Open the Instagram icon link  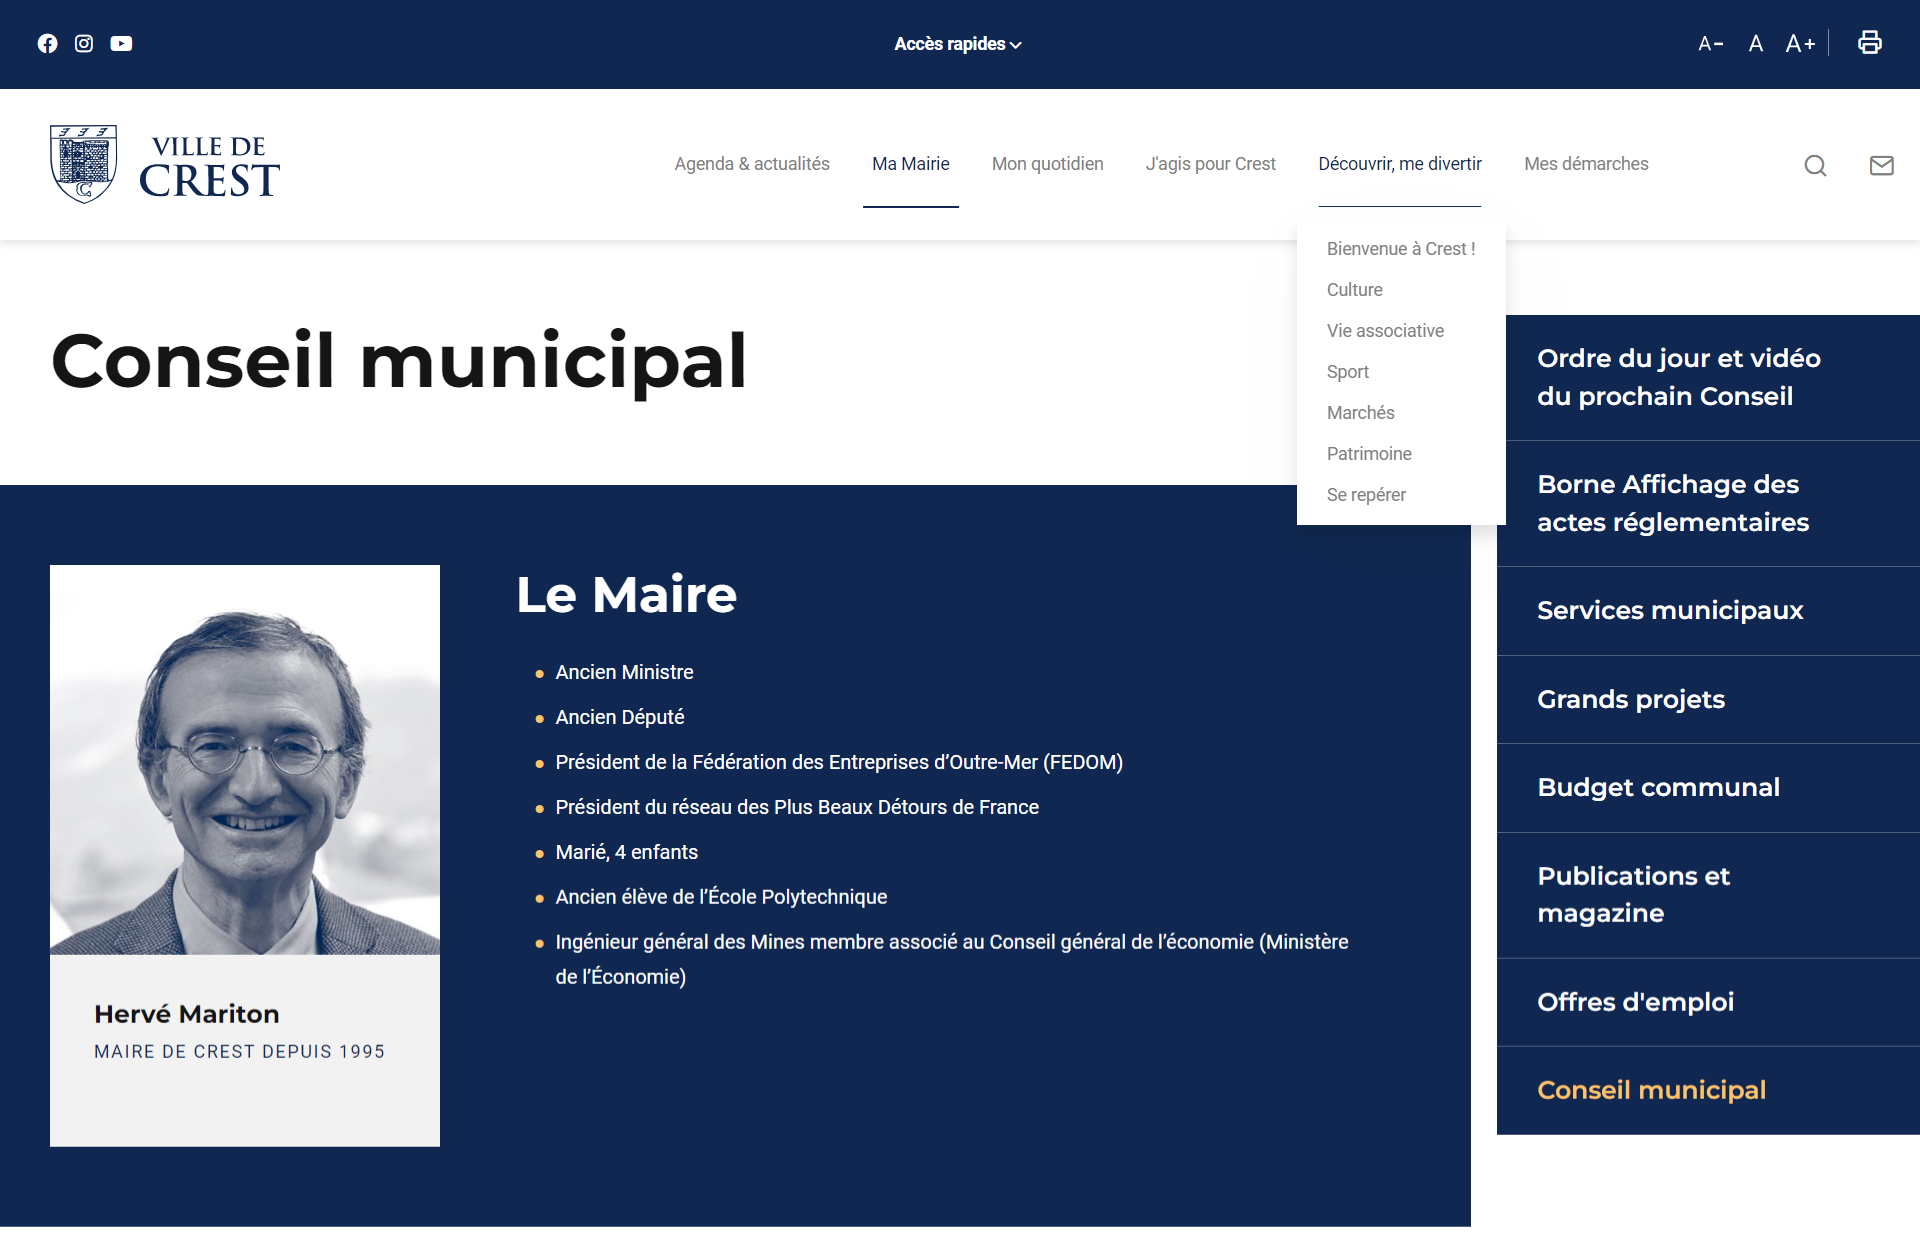(84, 43)
